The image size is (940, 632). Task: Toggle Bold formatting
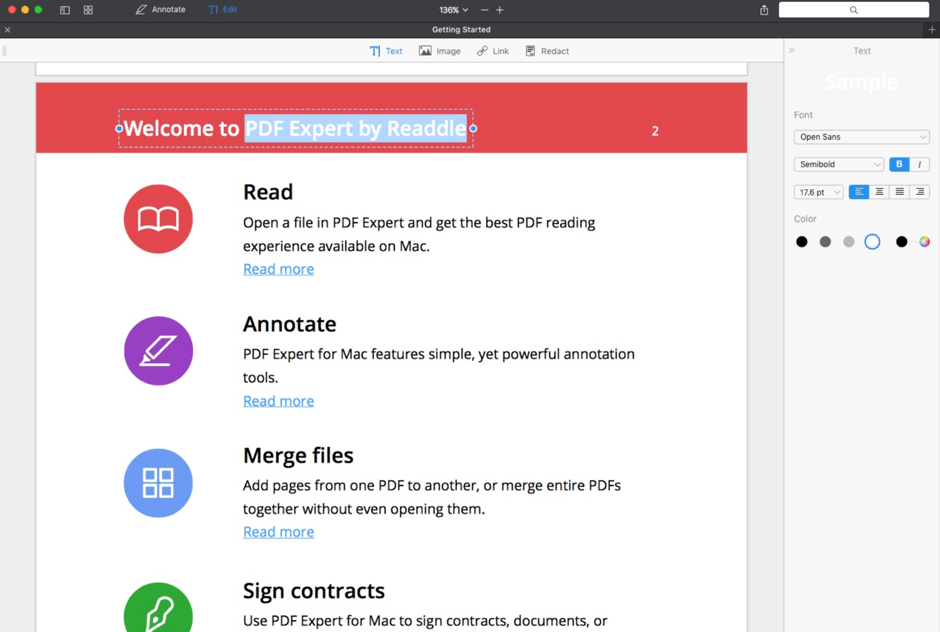coord(899,164)
